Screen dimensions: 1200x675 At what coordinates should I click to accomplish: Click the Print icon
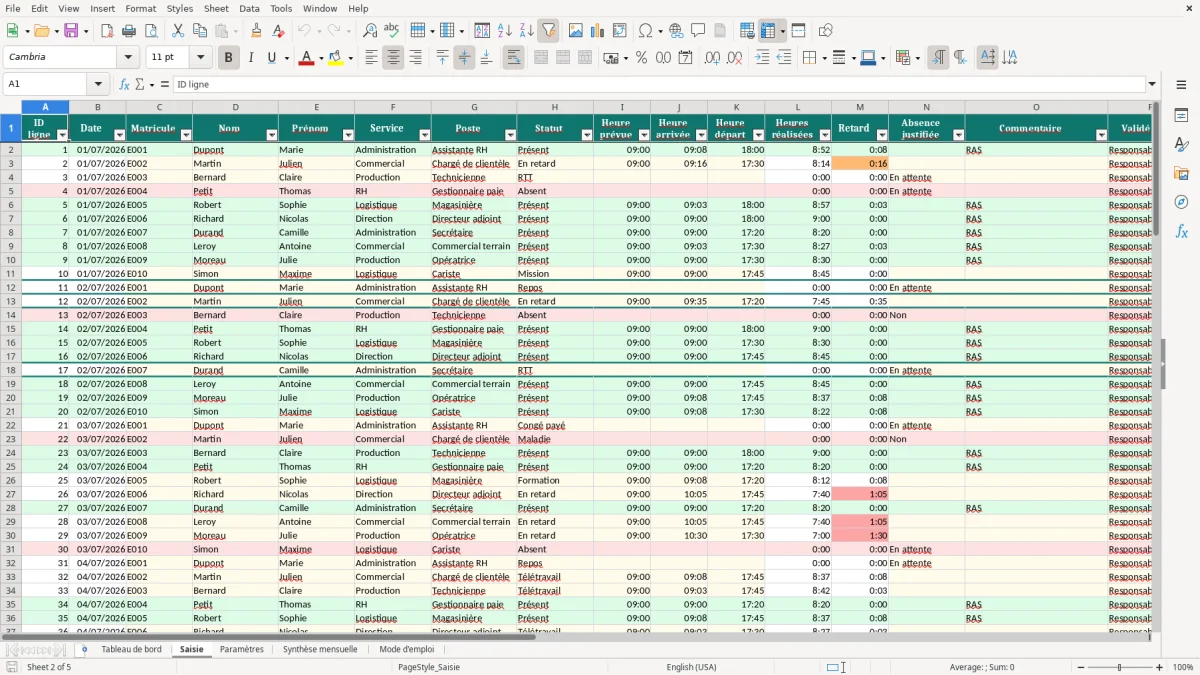coord(129,31)
